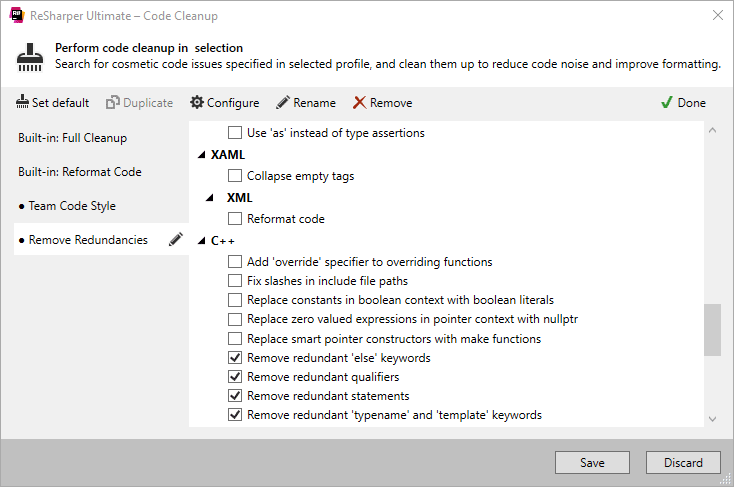Select Remove Redundancies profile

[88, 239]
